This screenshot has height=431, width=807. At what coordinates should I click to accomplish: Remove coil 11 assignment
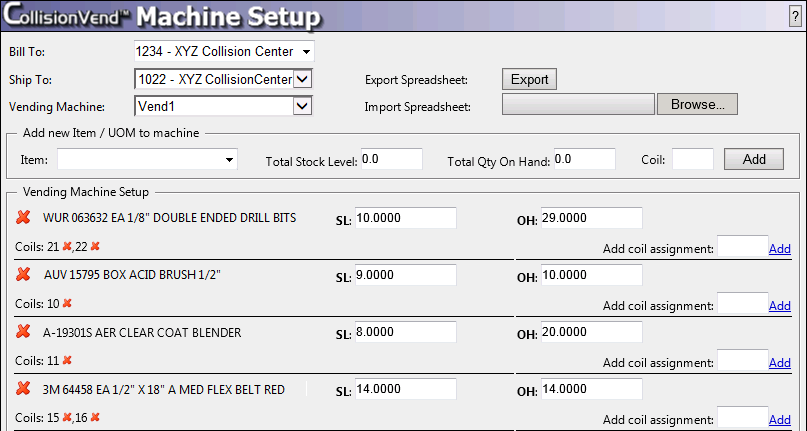coord(67,360)
